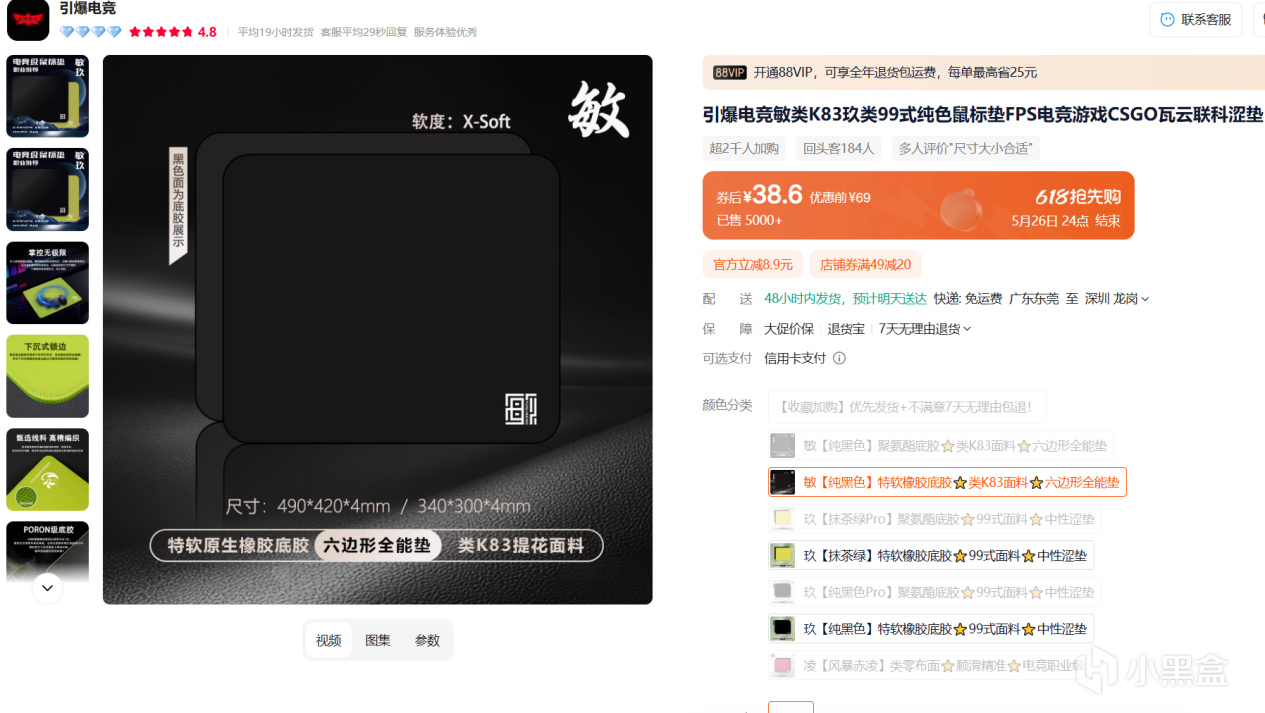
Task: Click the 已售 5000+ sales count
Action: pyautogui.click(x=749, y=221)
